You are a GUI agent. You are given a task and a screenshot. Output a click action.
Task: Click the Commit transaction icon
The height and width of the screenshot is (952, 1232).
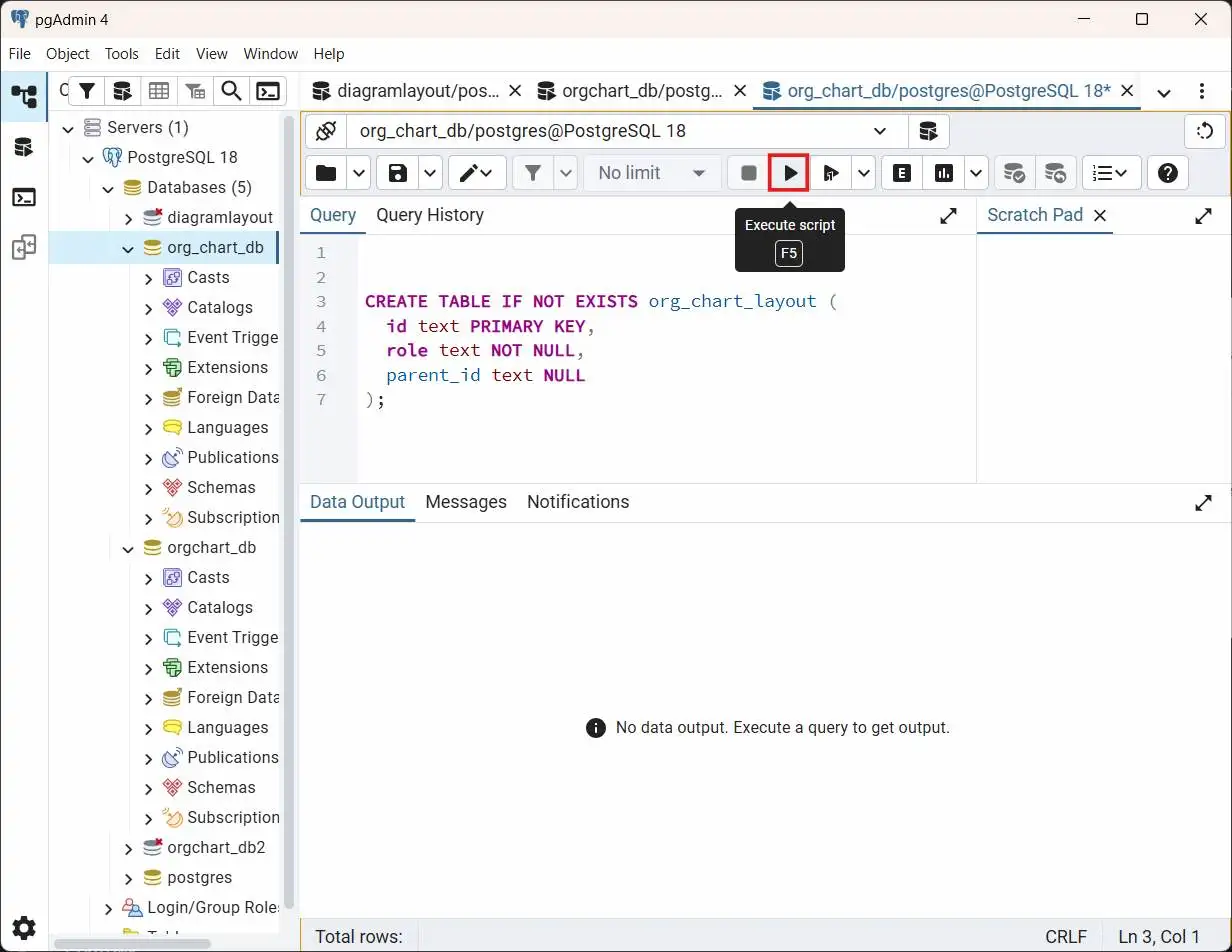click(x=1014, y=173)
